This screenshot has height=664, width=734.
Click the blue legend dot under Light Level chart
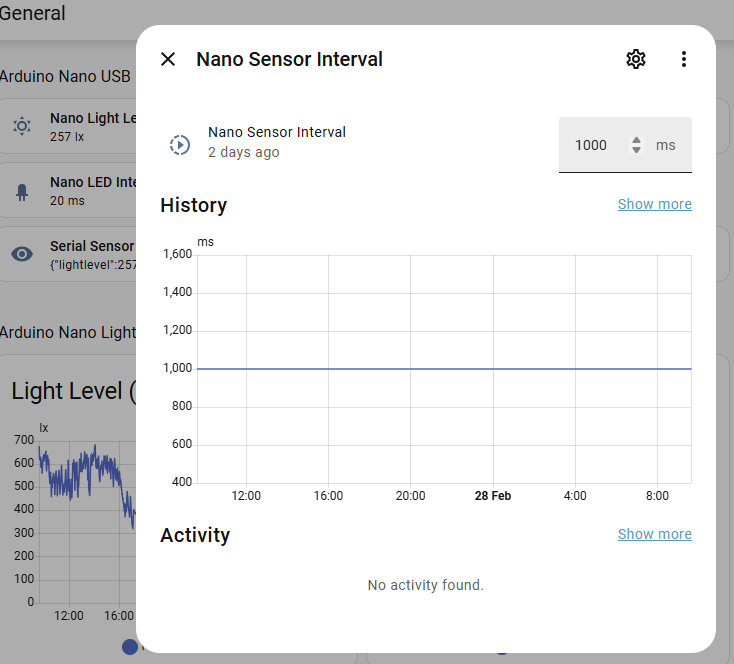coord(130,647)
